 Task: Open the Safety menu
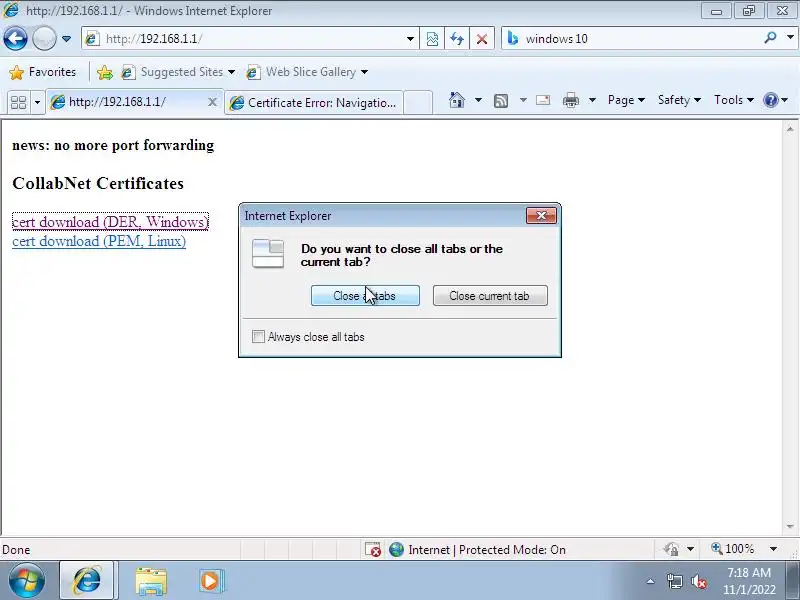pos(679,100)
